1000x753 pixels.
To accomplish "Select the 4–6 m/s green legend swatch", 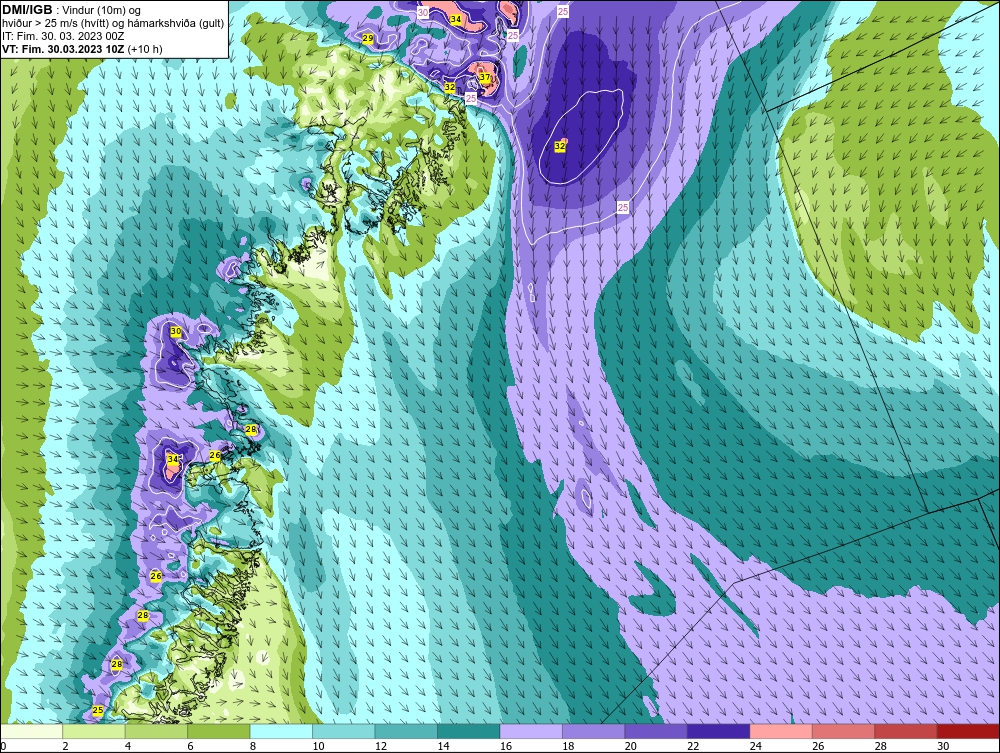I will point(156,731).
